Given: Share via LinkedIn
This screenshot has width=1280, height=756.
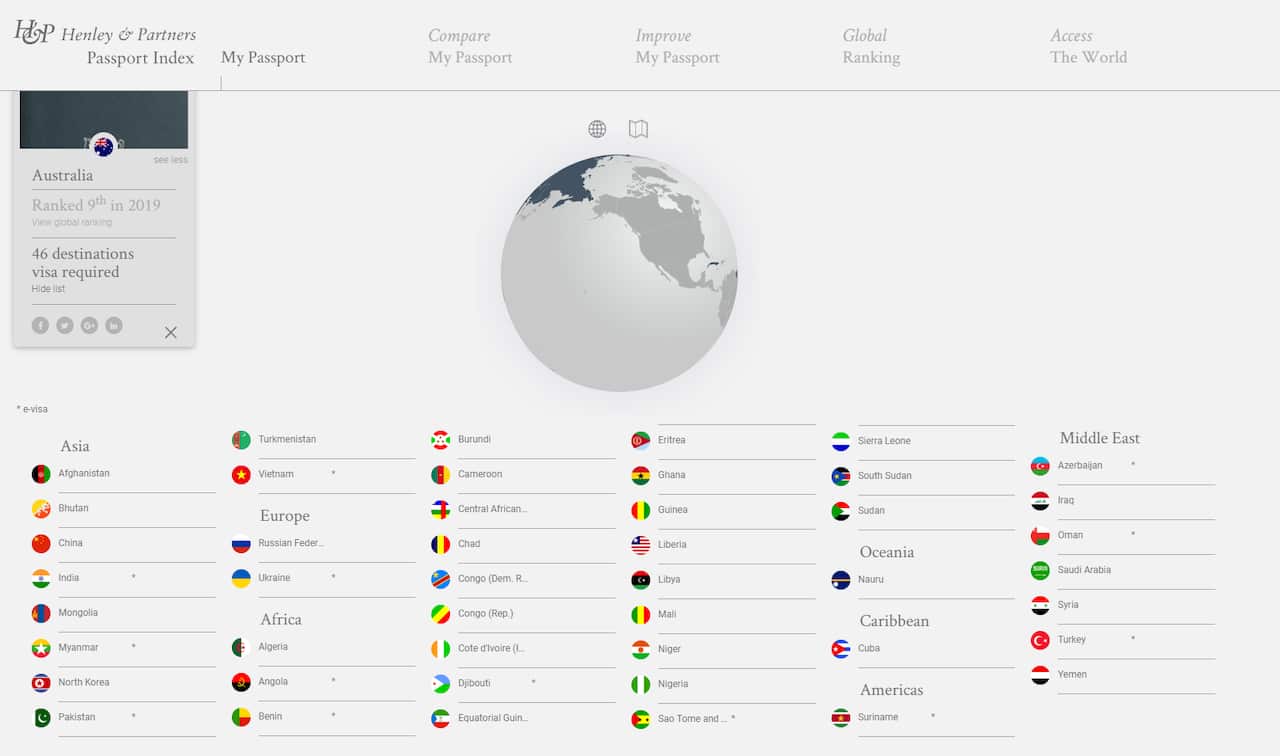Looking at the screenshot, I should (x=113, y=325).
